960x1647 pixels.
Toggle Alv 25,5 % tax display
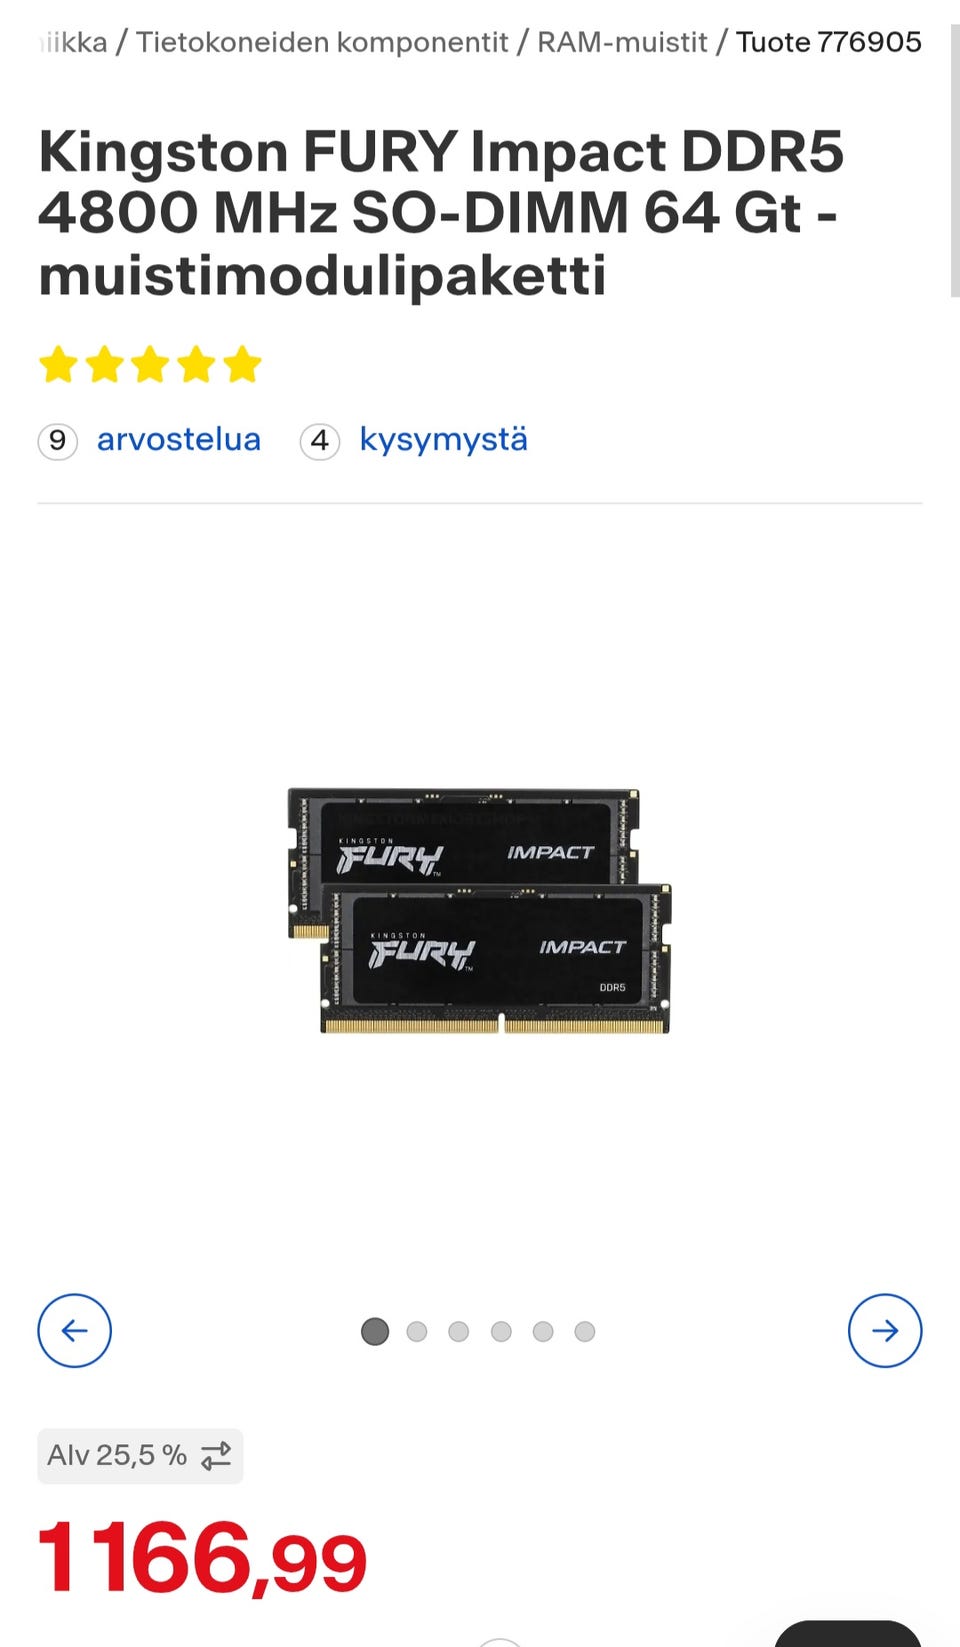(140, 1455)
